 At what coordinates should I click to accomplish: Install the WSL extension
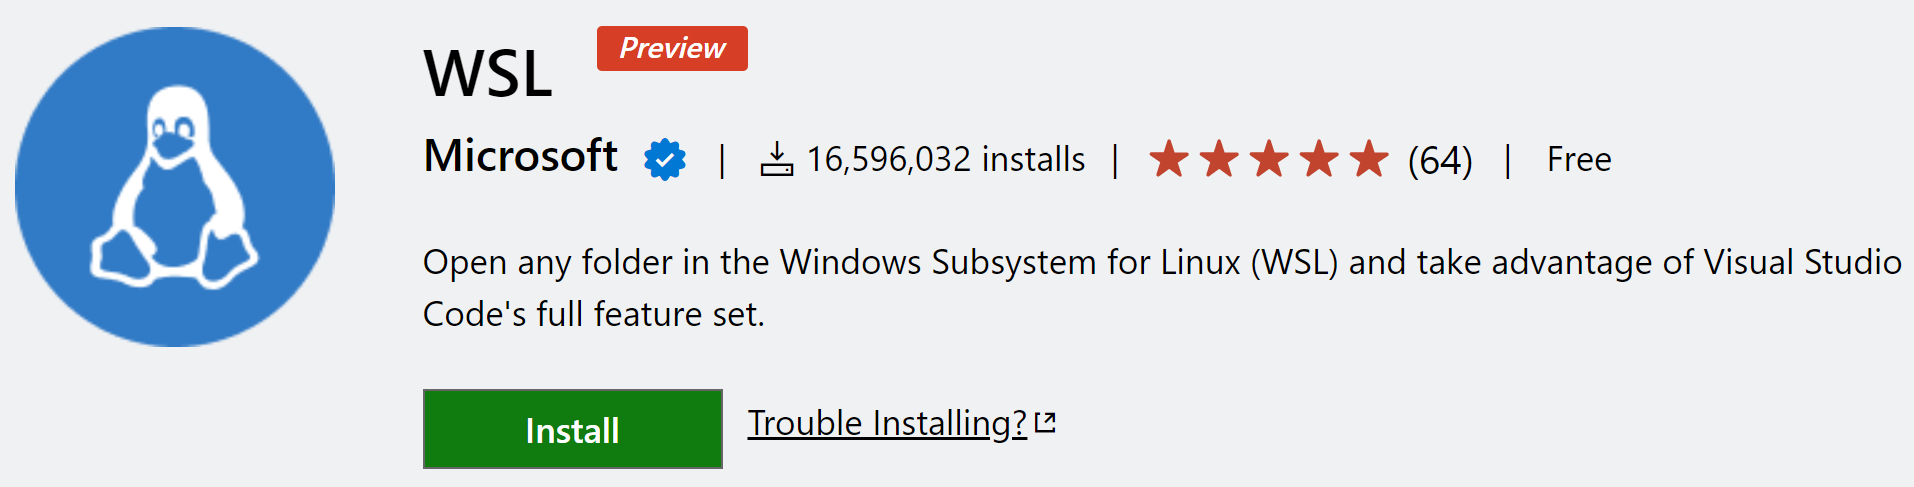[x=572, y=429]
